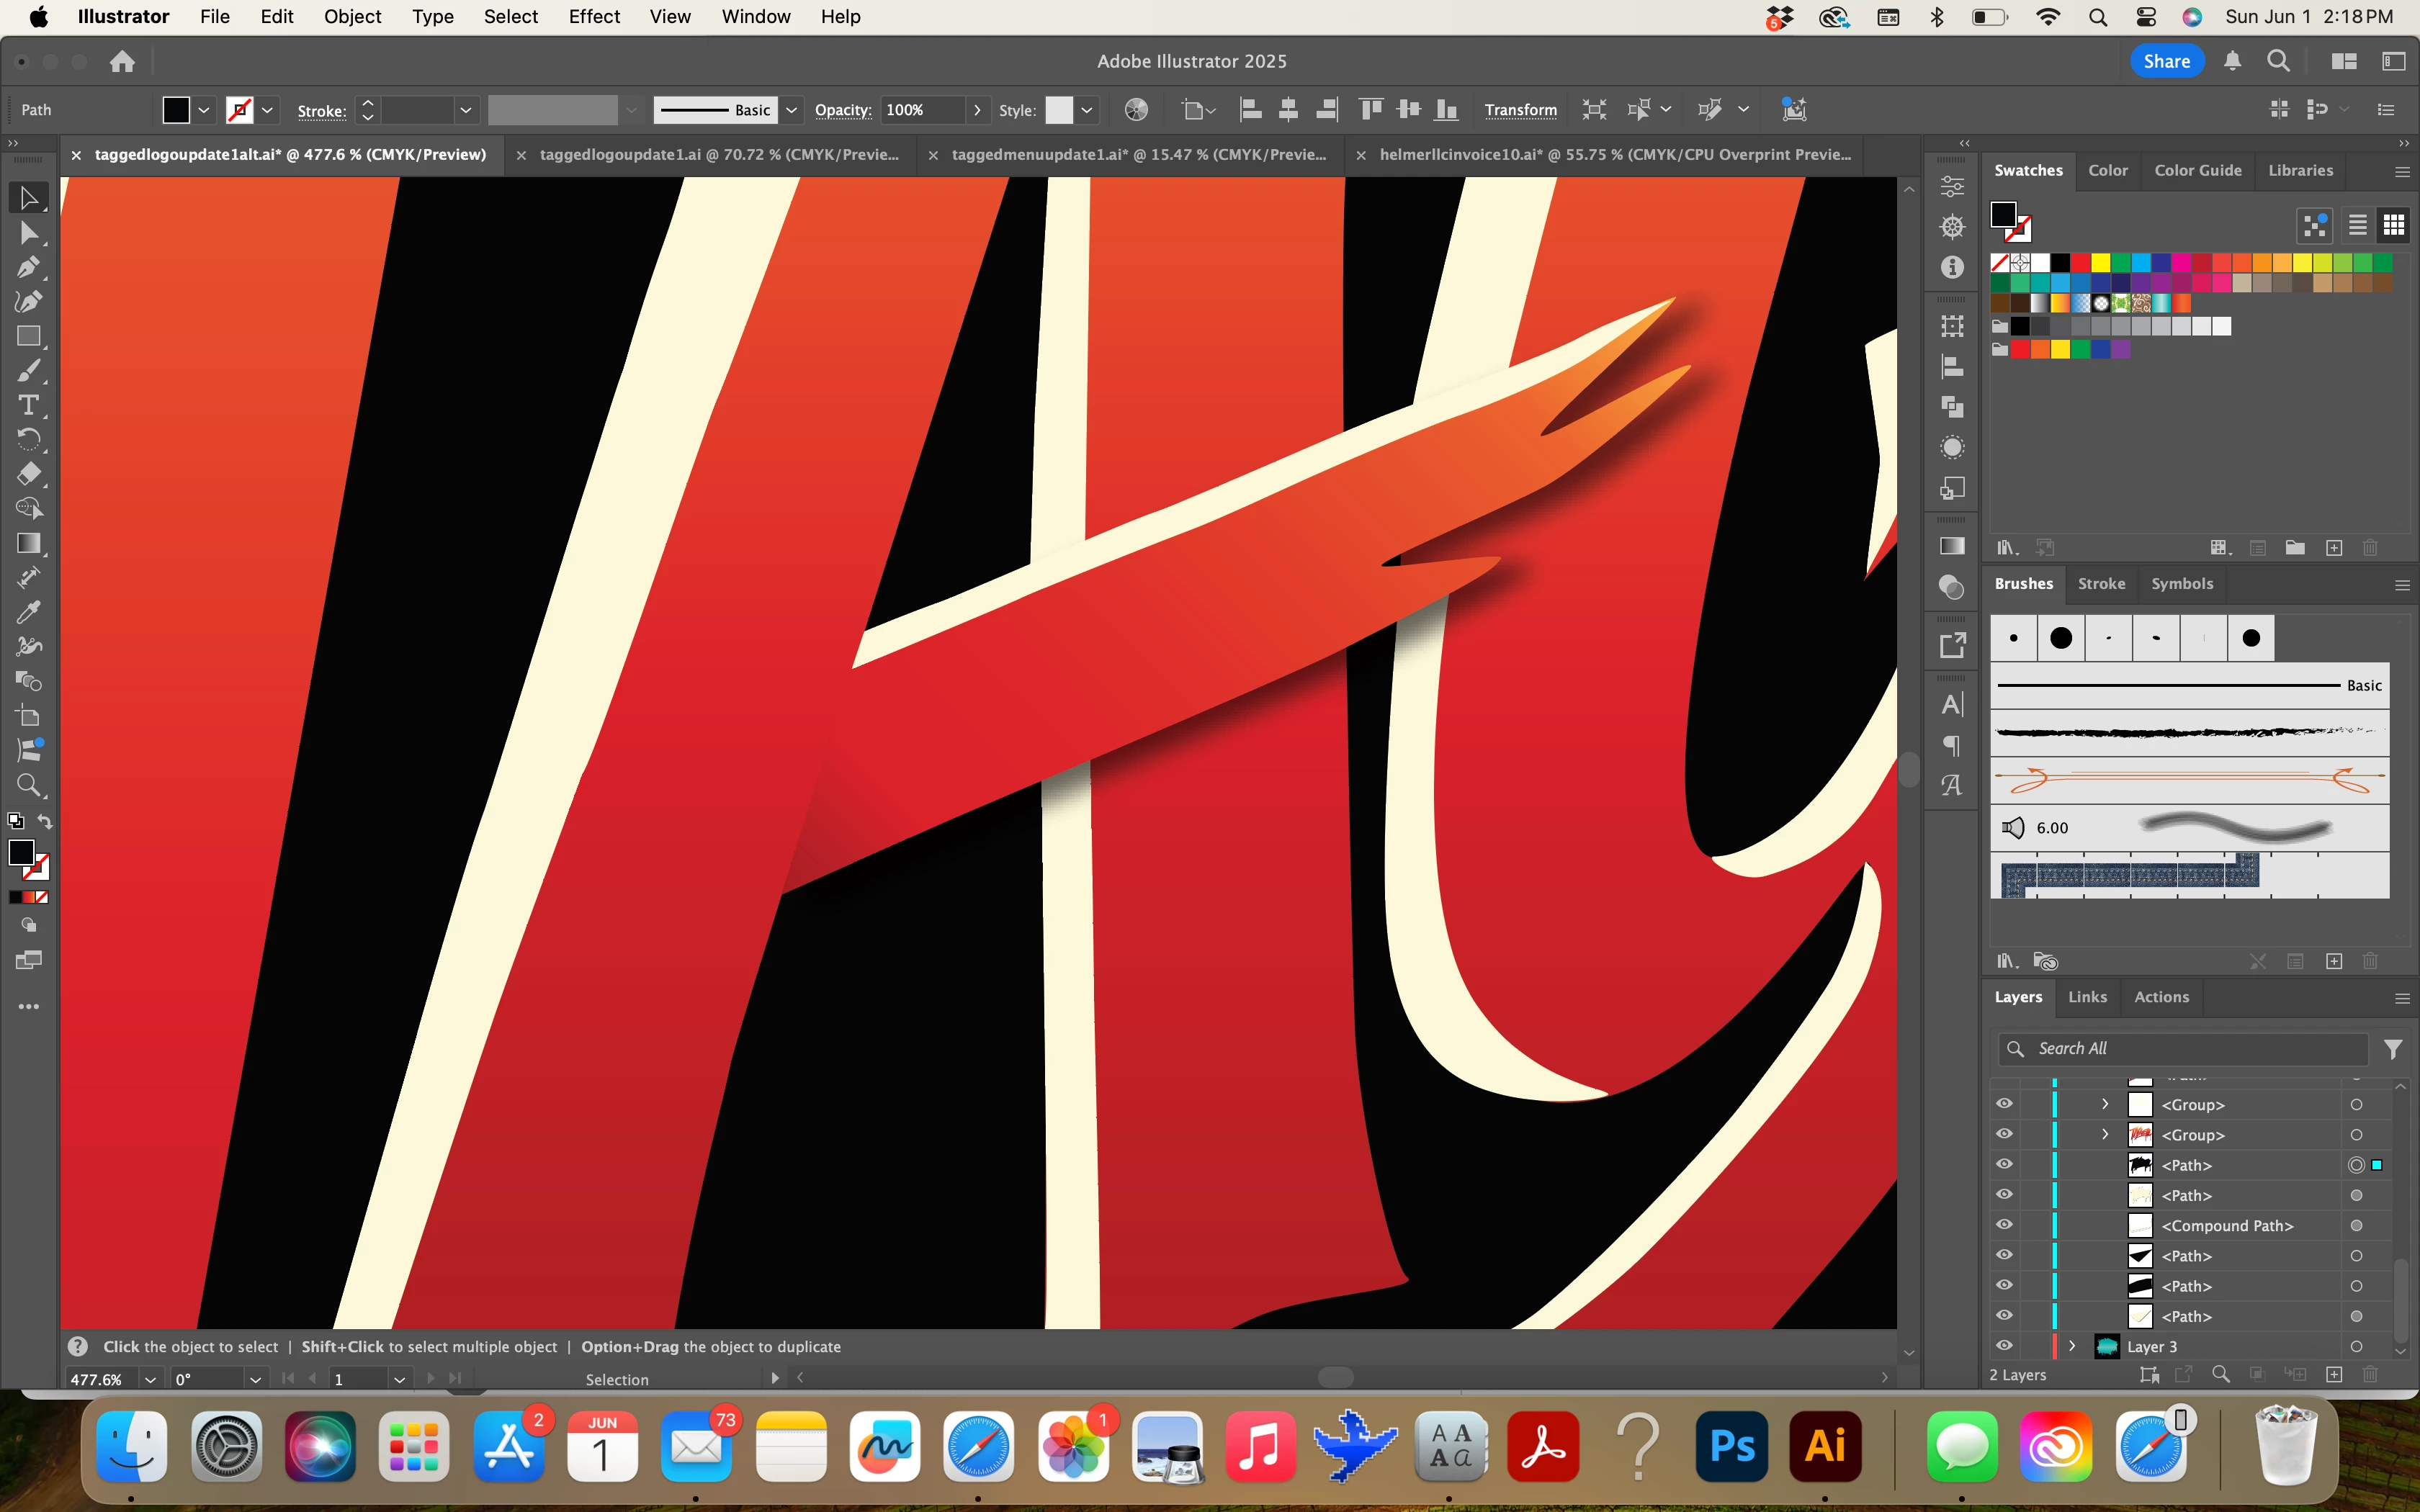The height and width of the screenshot is (1512, 2420).
Task: Pick the yellow swatch in Swatches panel
Action: click(2101, 263)
